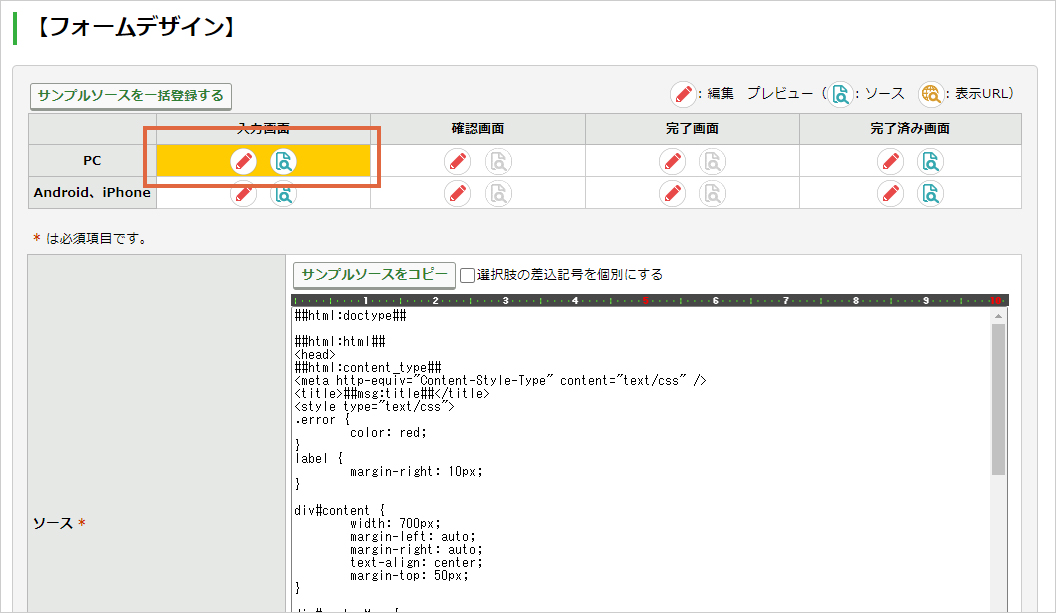1056x613 pixels.
Task: Preview Android/iPhone input screen source
Action: 284,194
